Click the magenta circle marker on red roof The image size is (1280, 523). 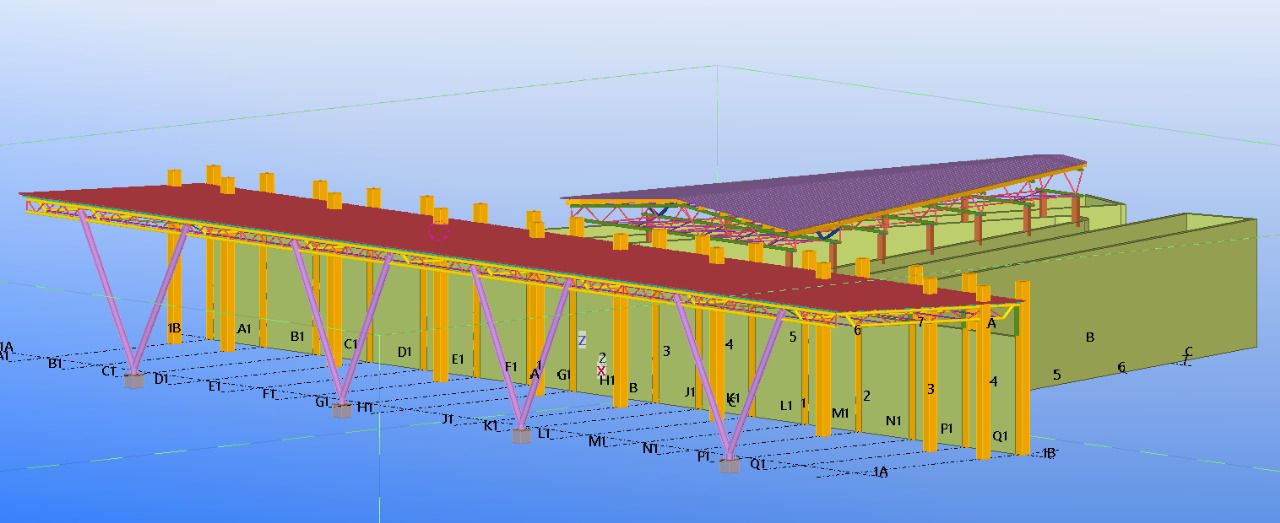click(437, 232)
